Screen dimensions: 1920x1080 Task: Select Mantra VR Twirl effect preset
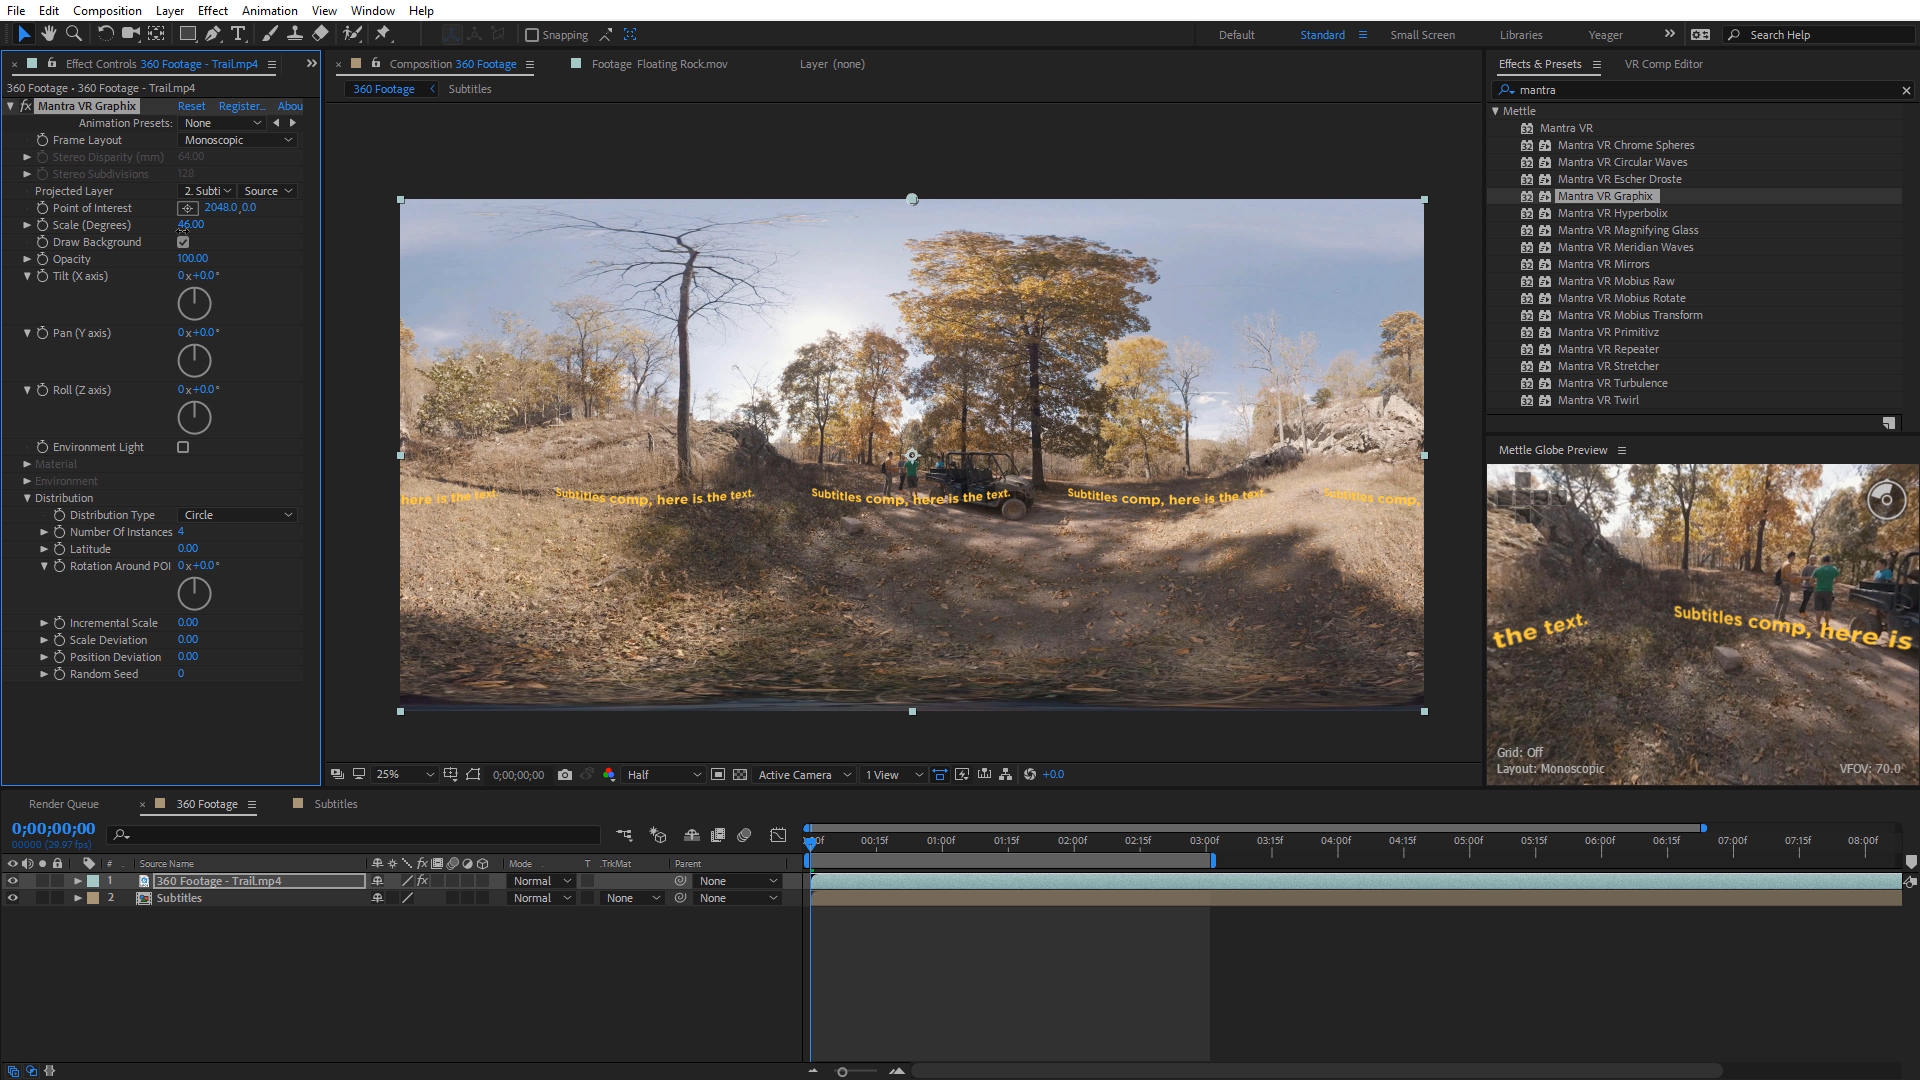1597,400
